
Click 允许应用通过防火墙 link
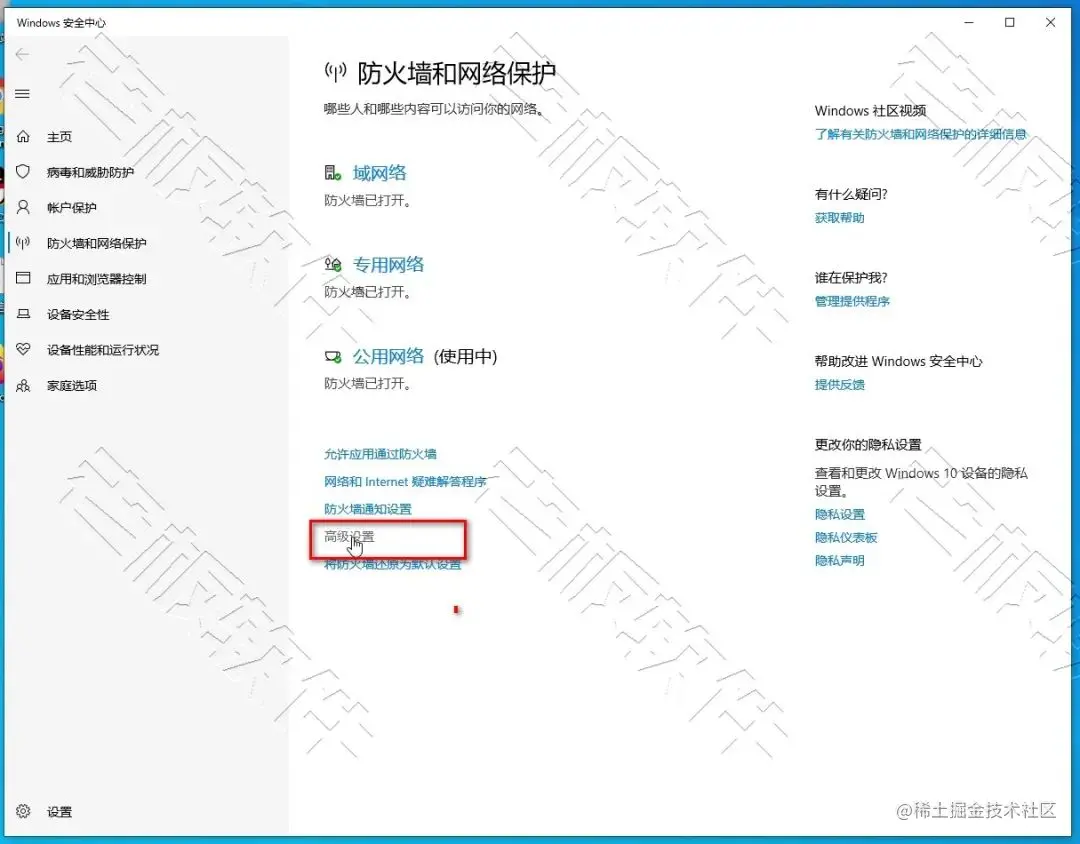click(x=380, y=454)
